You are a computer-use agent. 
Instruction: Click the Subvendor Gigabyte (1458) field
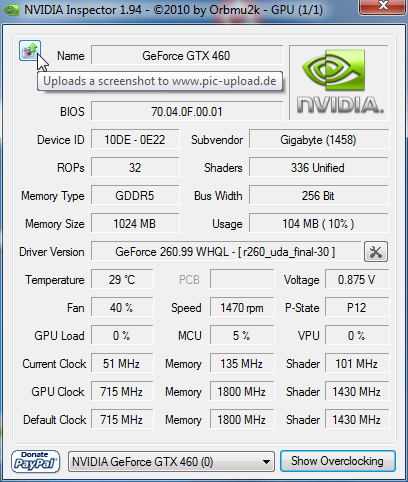318,140
